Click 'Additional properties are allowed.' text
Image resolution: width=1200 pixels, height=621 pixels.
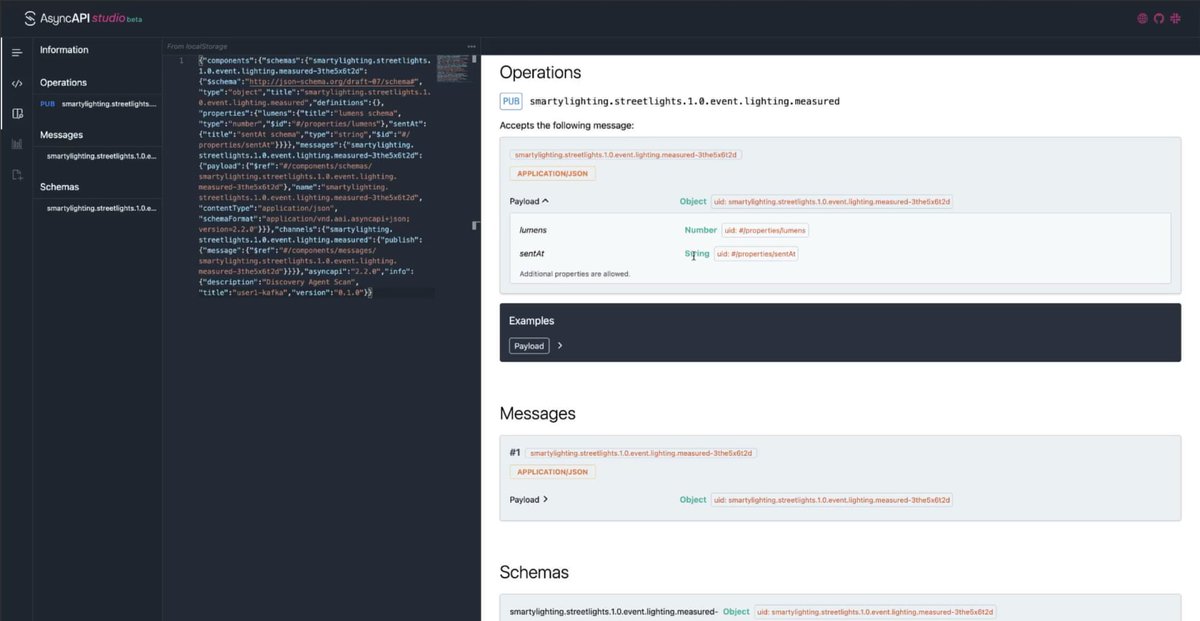point(575,273)
